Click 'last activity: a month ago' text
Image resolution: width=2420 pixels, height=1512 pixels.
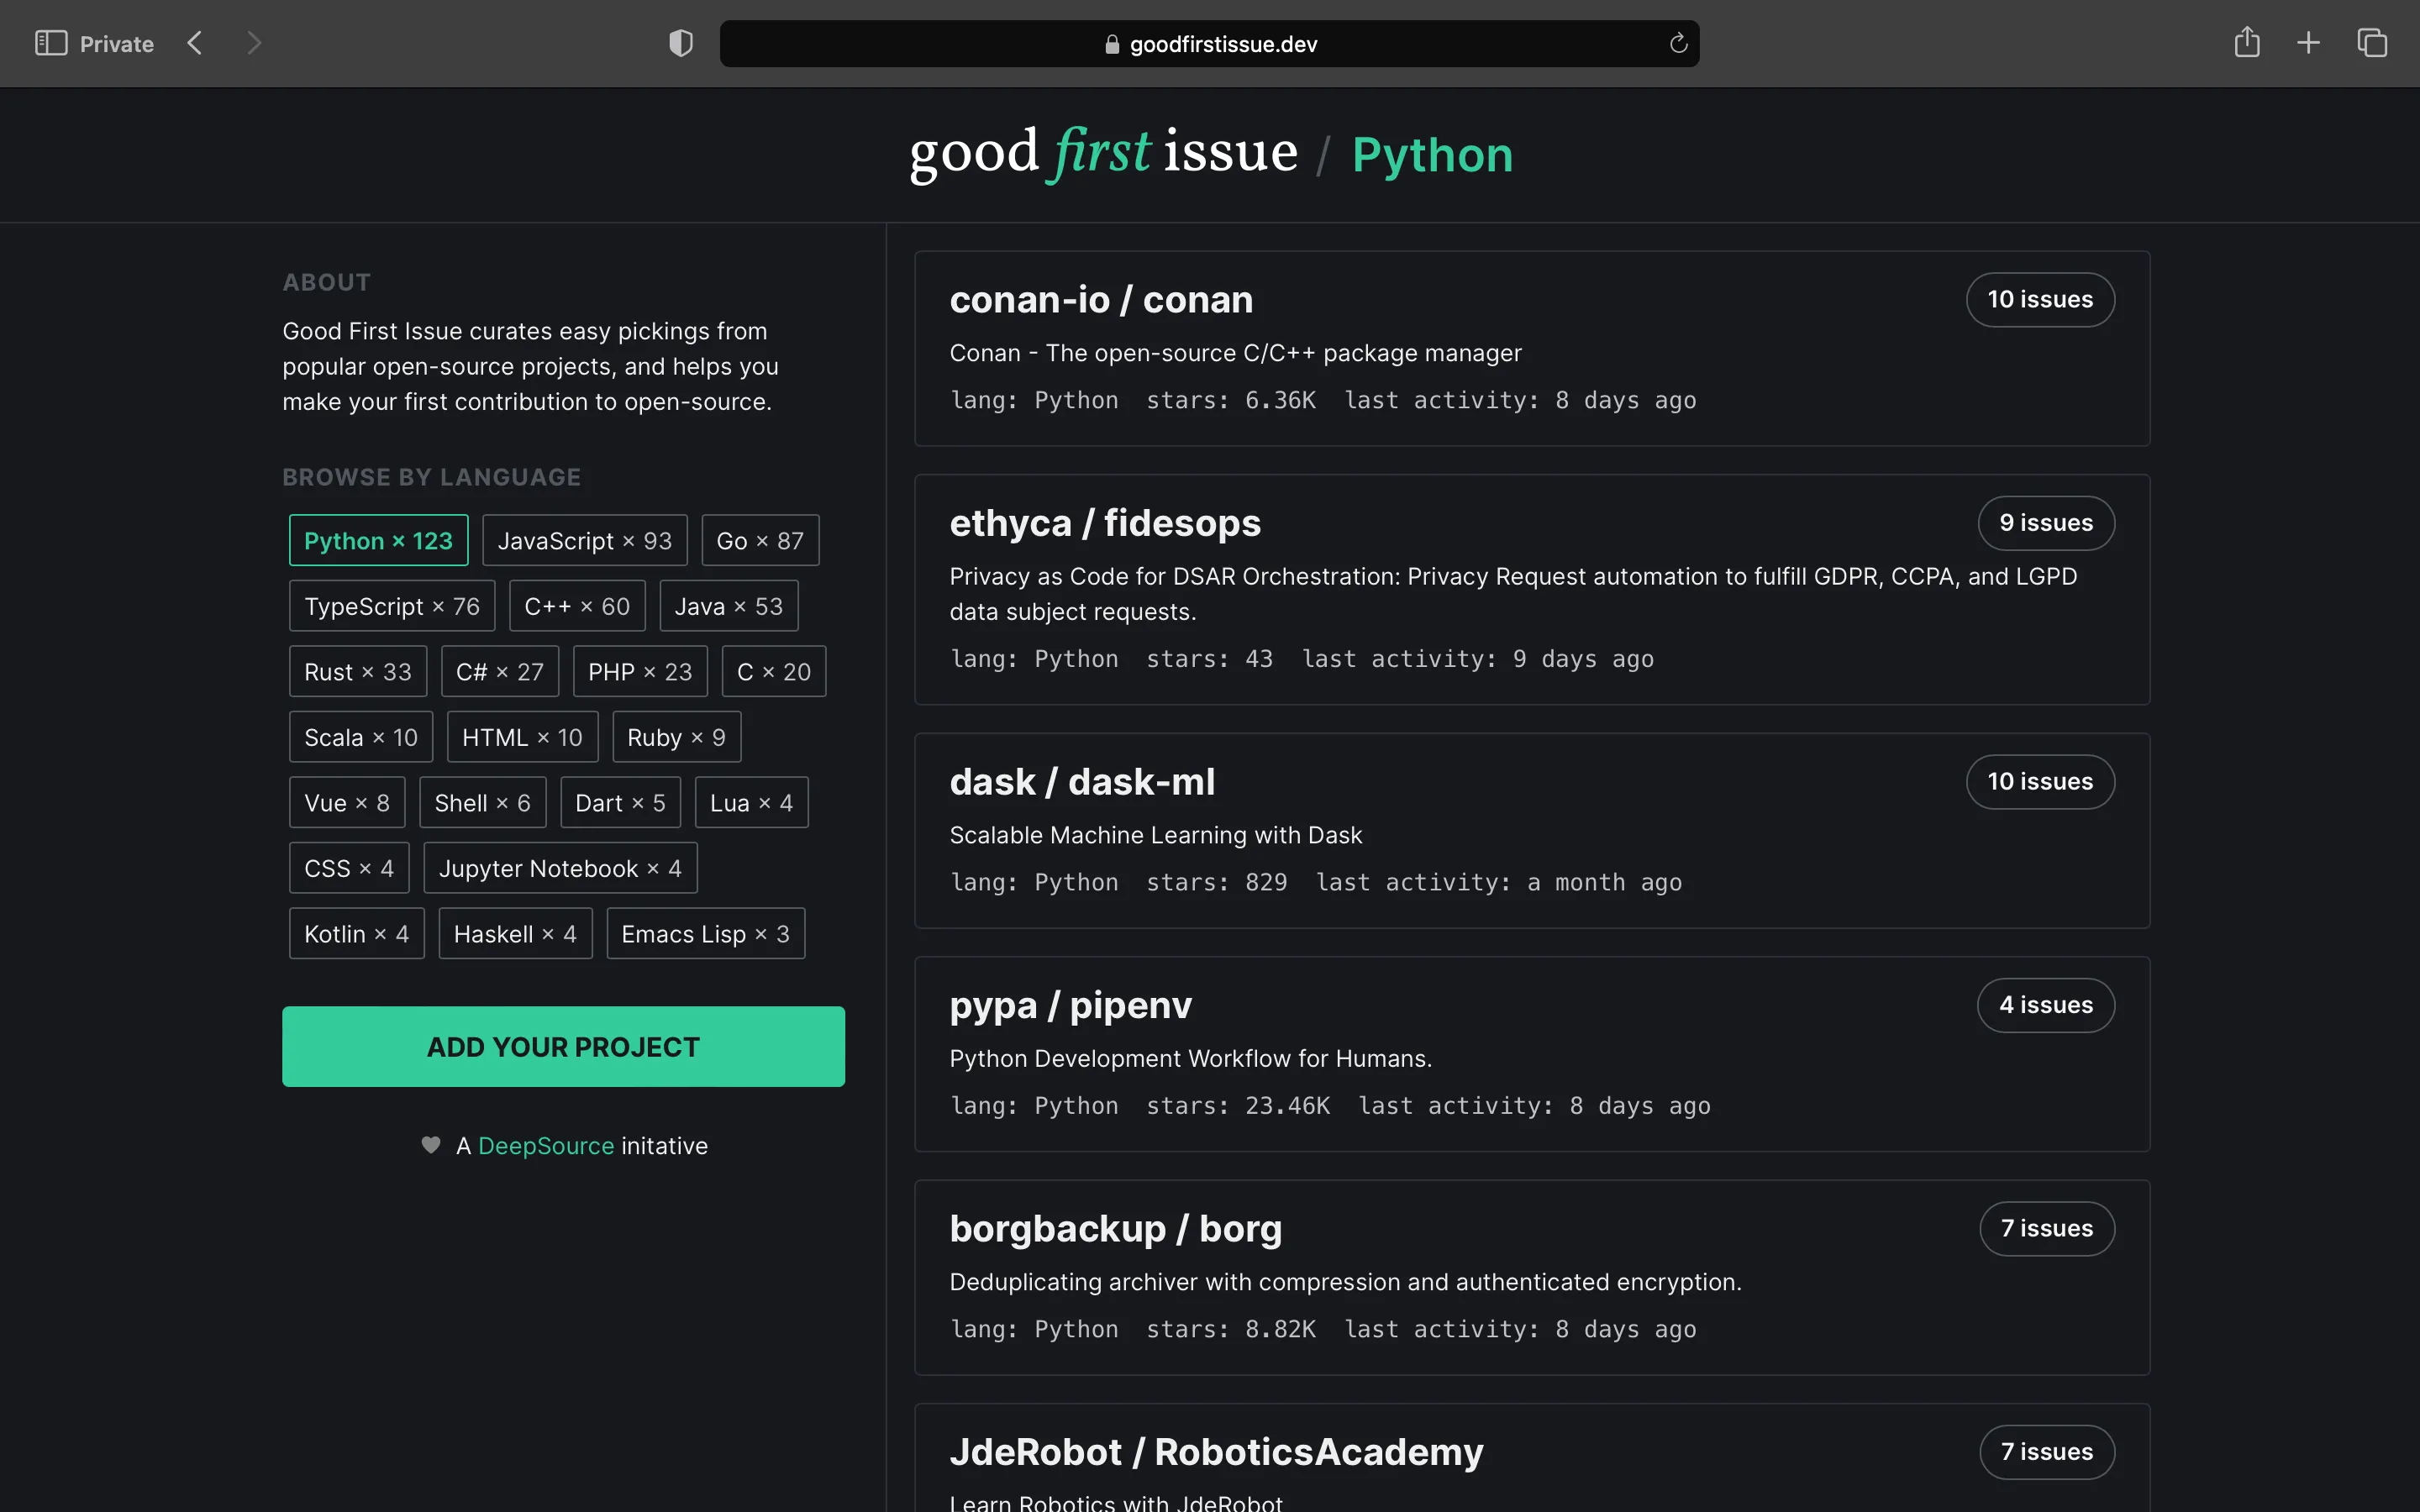[1498, 882]
